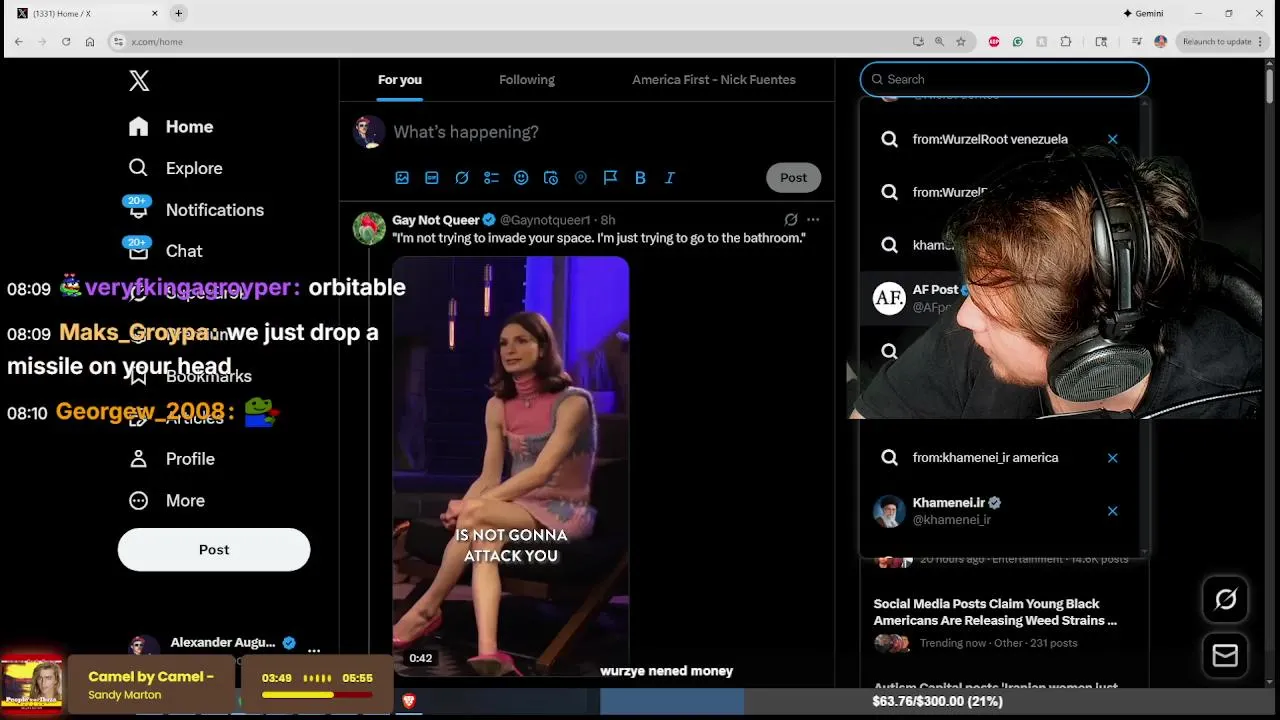Open the red ABP extension icon
Screen dimensions: 1280x720
[994, 42]
